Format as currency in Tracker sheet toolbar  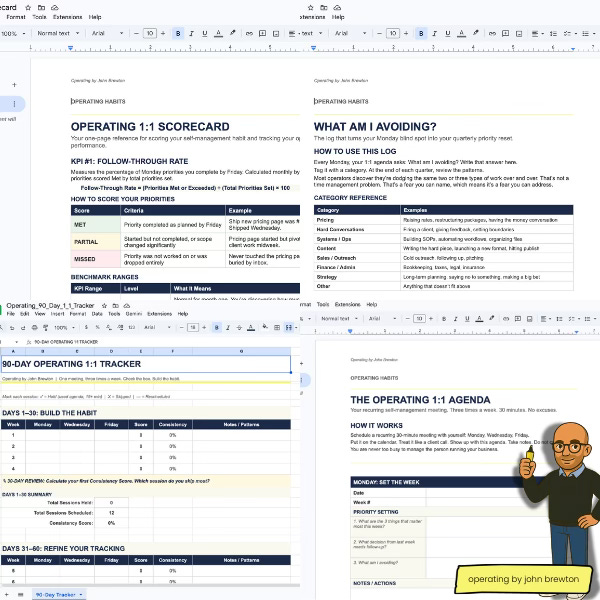click(86, 328)
